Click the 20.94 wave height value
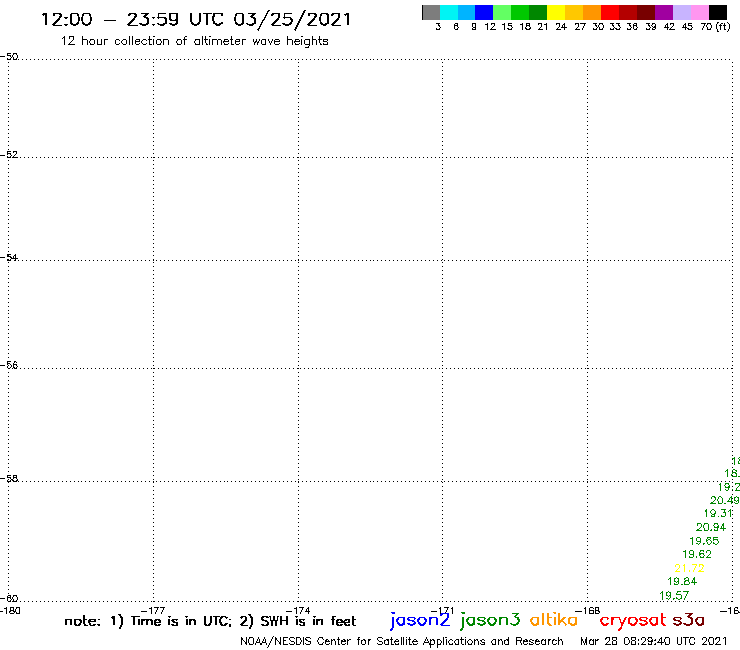 711,527
